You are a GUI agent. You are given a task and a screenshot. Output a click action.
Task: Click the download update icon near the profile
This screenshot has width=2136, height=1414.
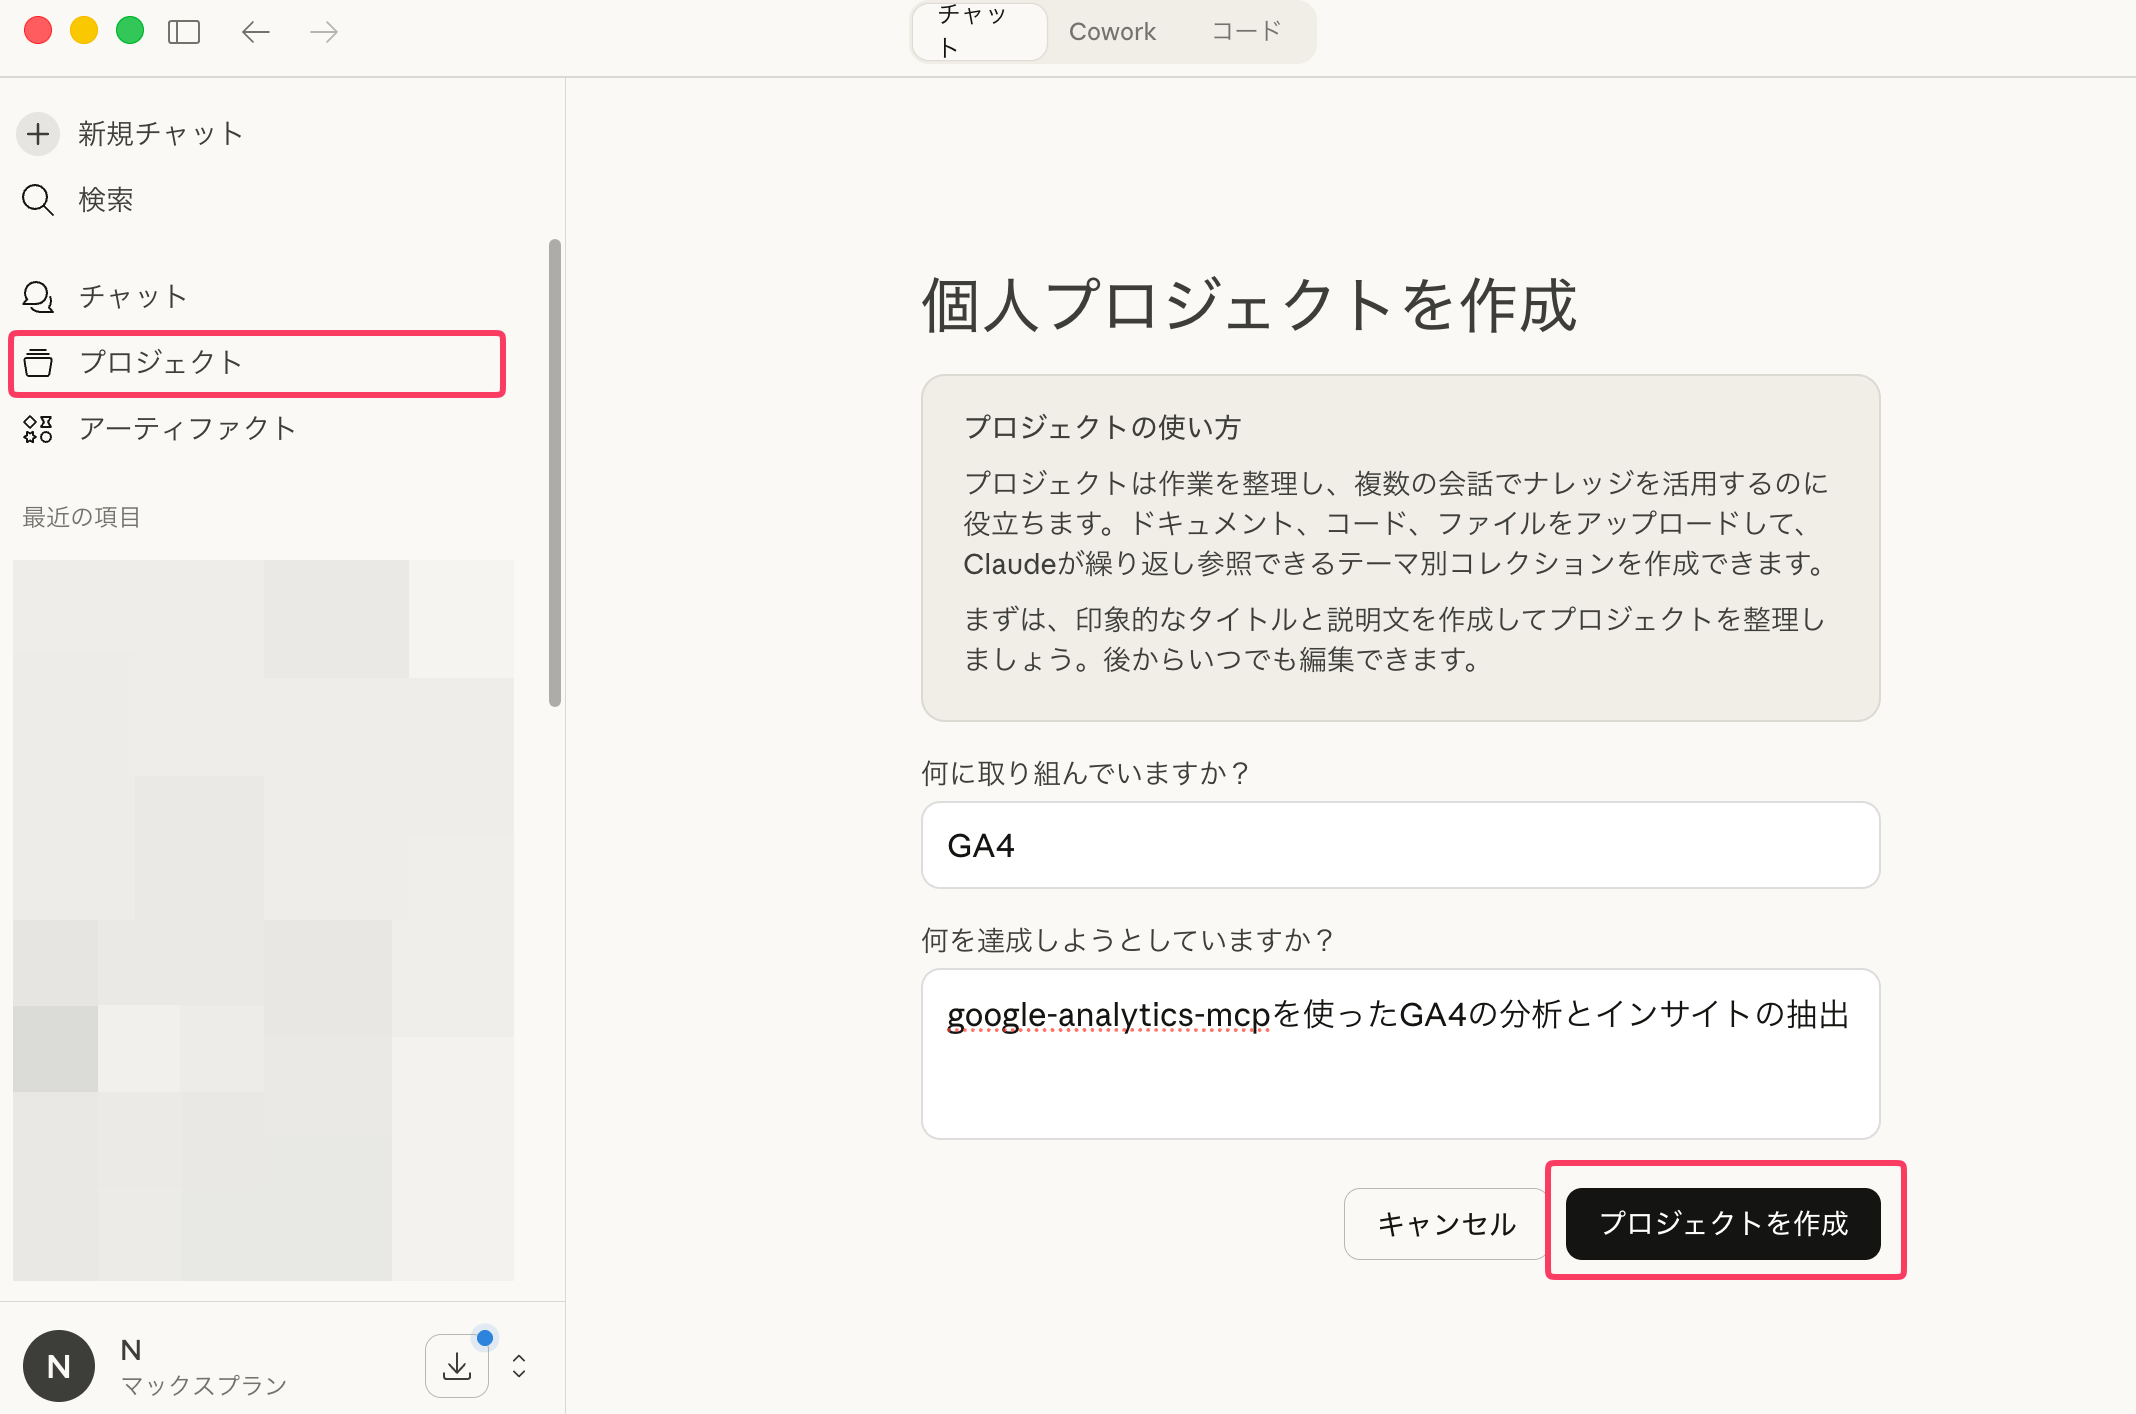[457, 1365]
